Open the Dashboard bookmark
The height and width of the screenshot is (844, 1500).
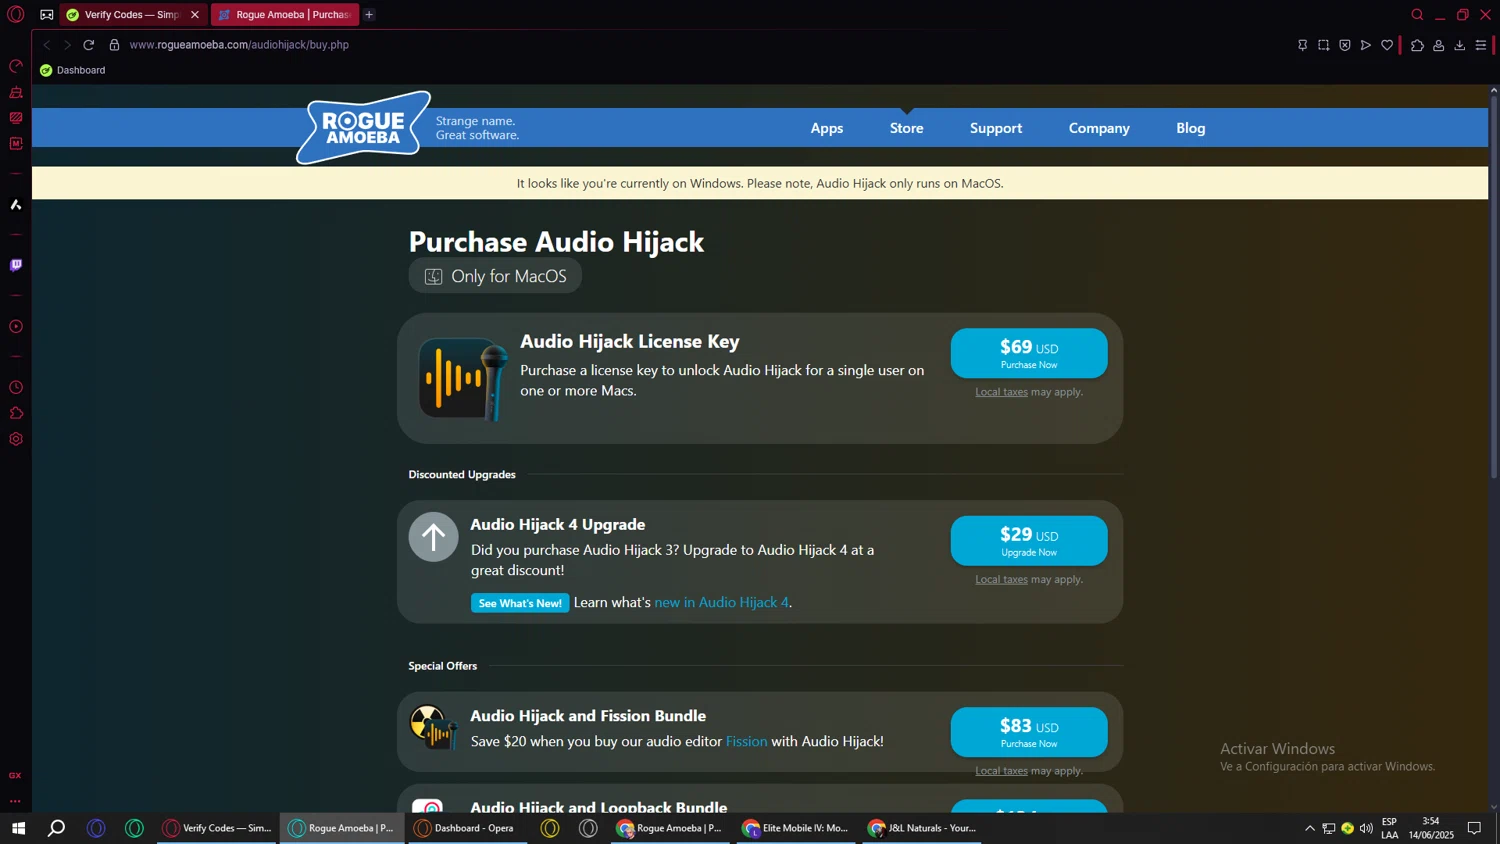click(x=72, y=70)
